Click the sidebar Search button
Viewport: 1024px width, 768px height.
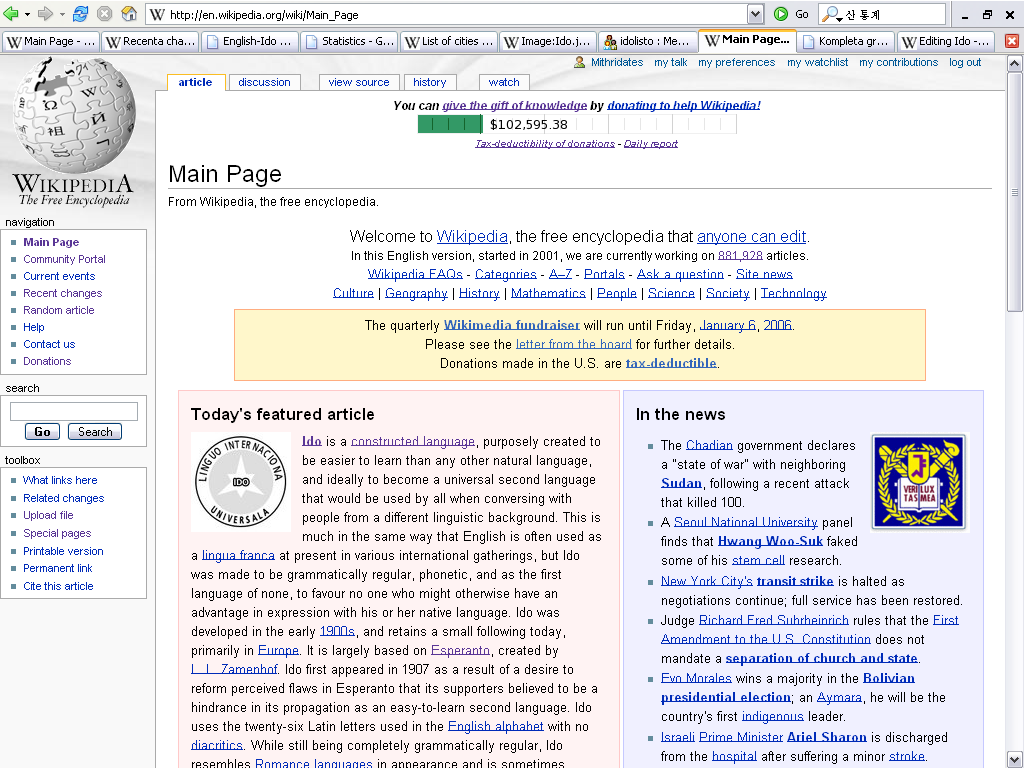95,432
